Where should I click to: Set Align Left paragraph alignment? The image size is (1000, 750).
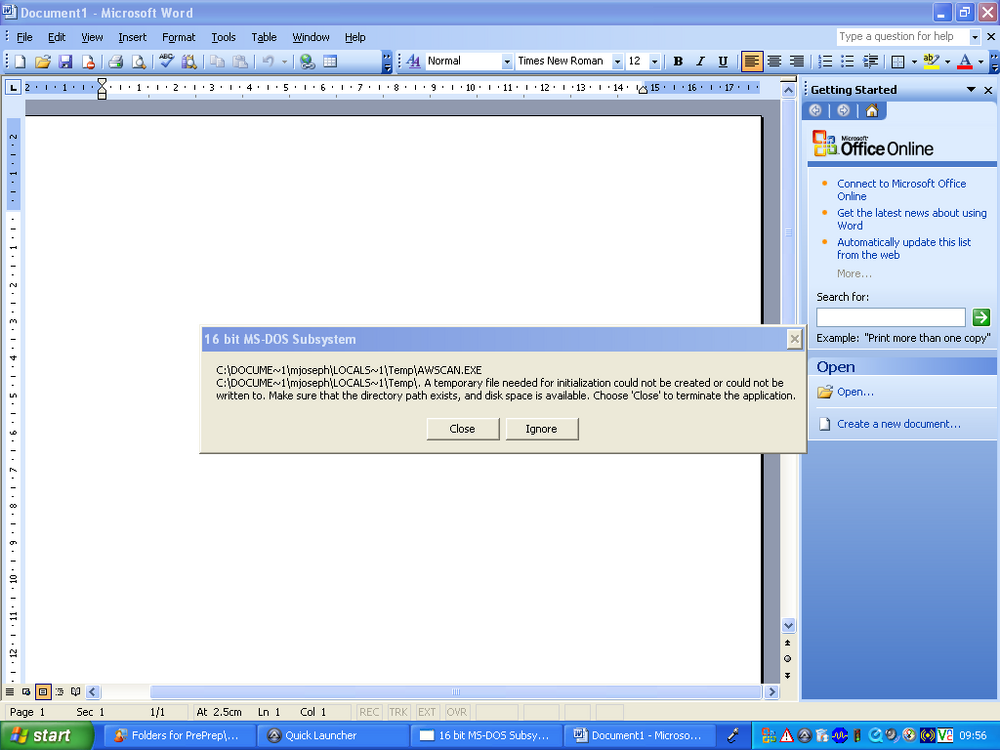752,61
